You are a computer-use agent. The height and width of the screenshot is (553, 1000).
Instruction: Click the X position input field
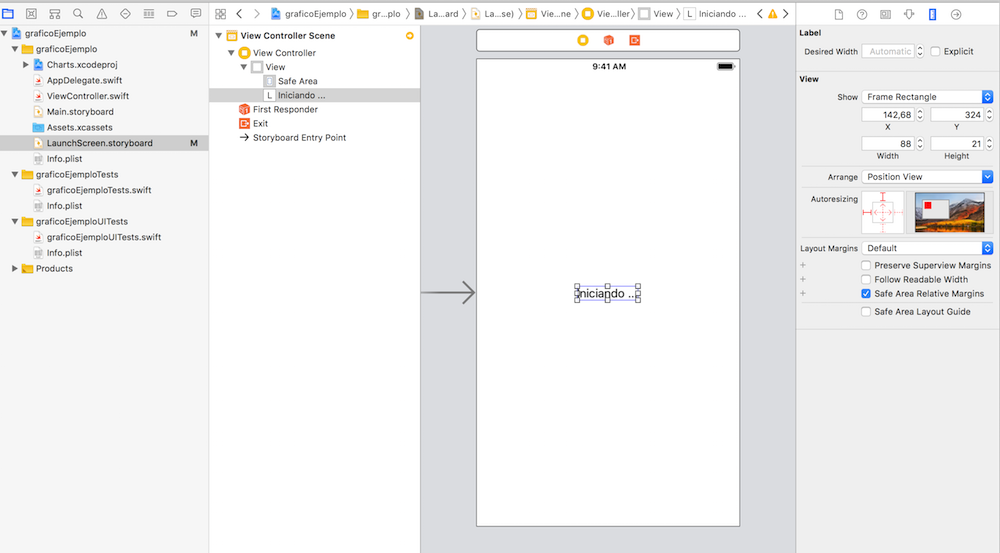(x=888, y=115)
